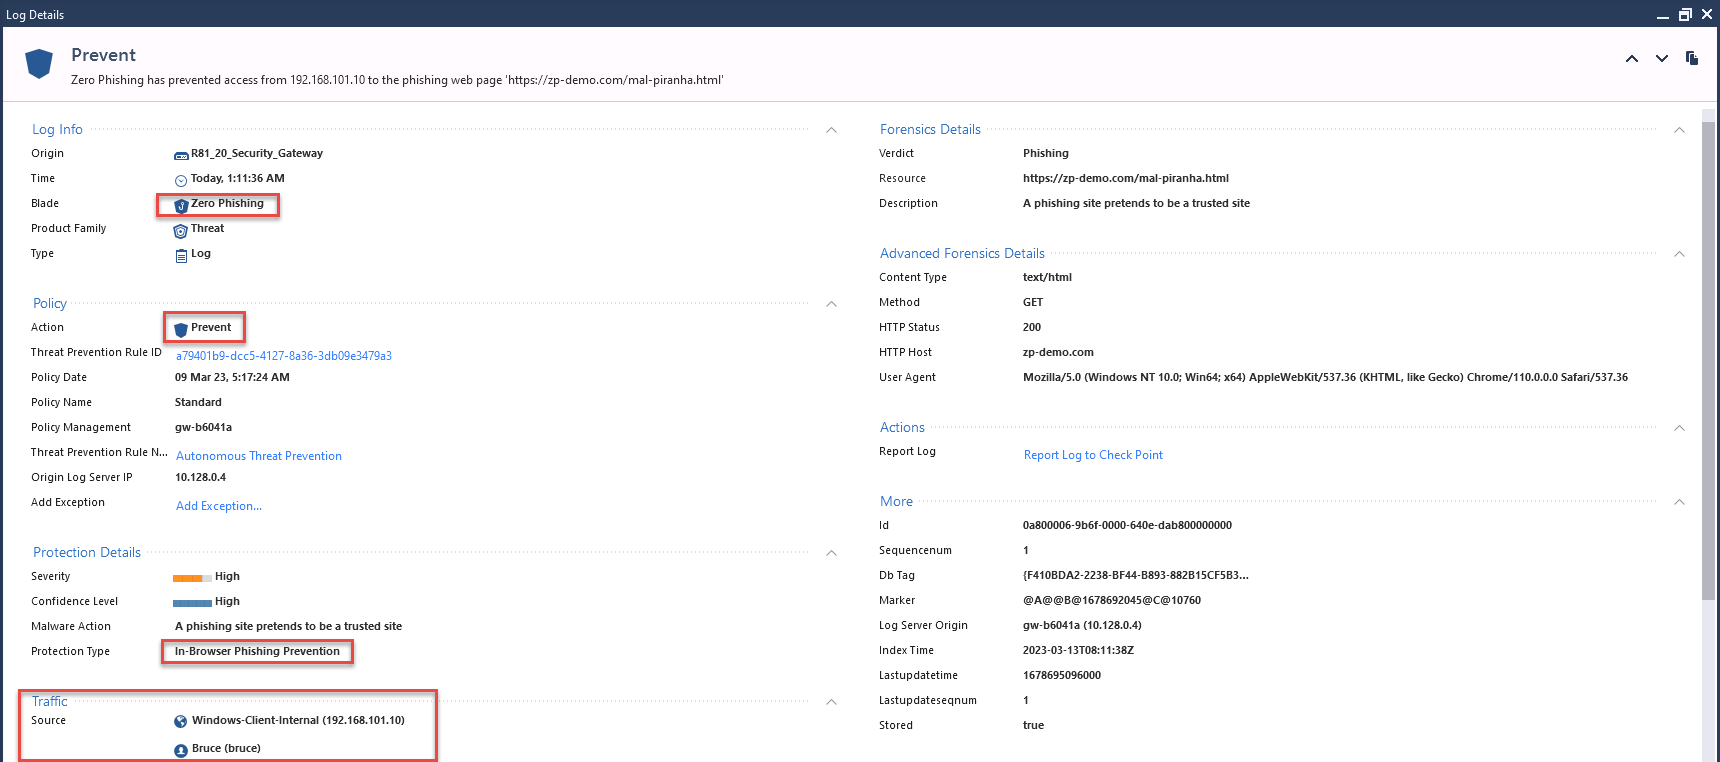This screenshot has height=762, width=1720.
Task: Collapse the Protection Details section
Action: point(831,553)
